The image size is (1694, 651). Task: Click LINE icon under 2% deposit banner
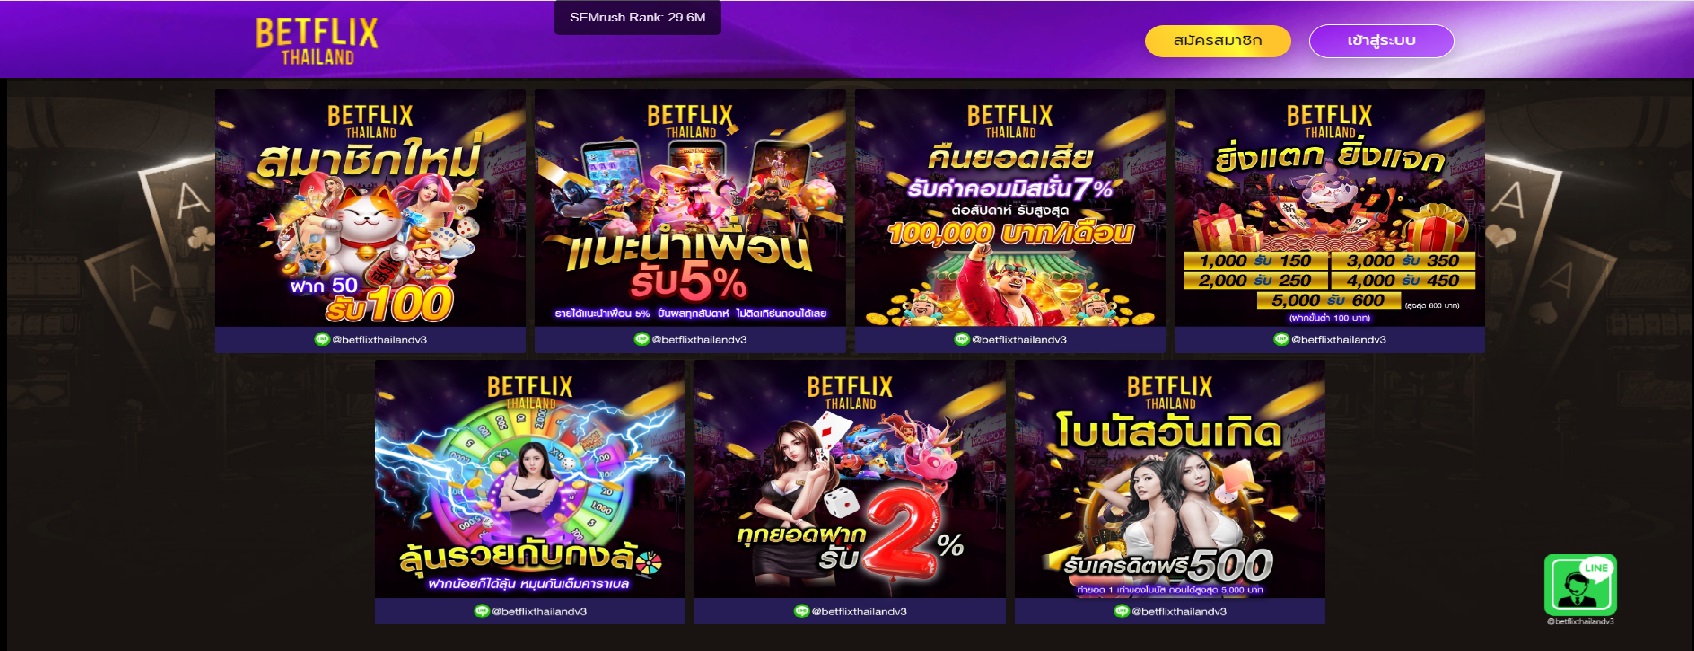click(x=801, y=611)
